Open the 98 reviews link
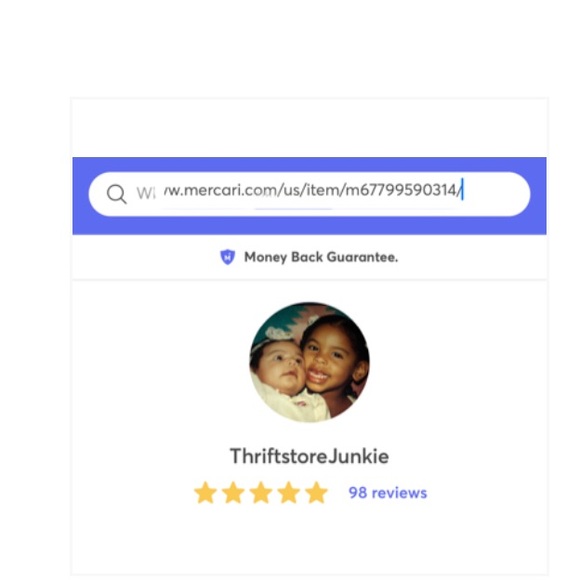The image size is (580, 580). tap(388, 493)
